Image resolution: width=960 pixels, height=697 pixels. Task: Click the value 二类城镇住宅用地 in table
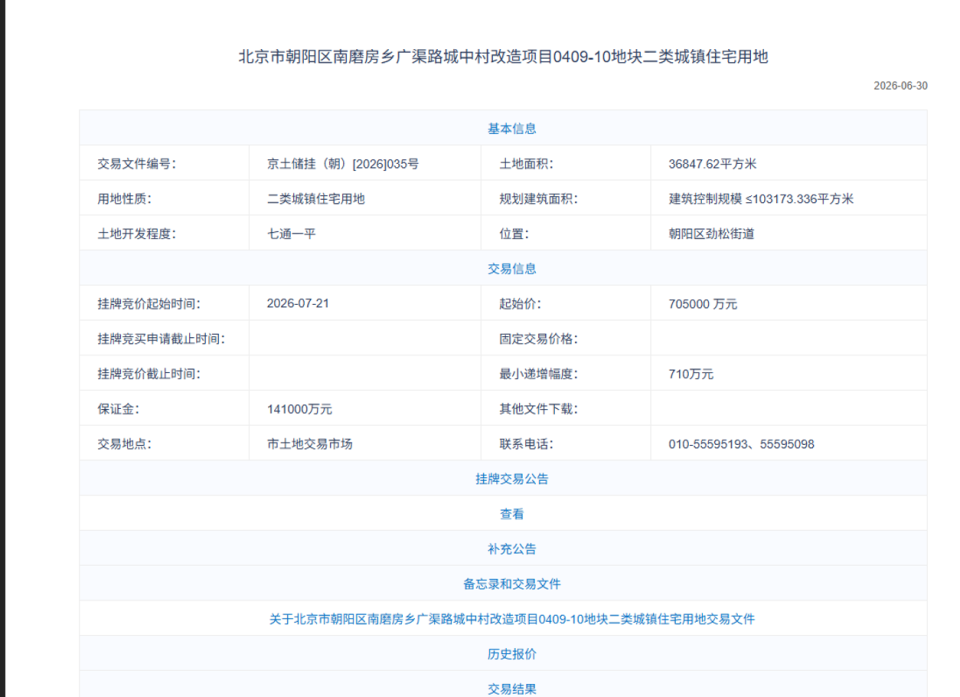tap(316, 199)
